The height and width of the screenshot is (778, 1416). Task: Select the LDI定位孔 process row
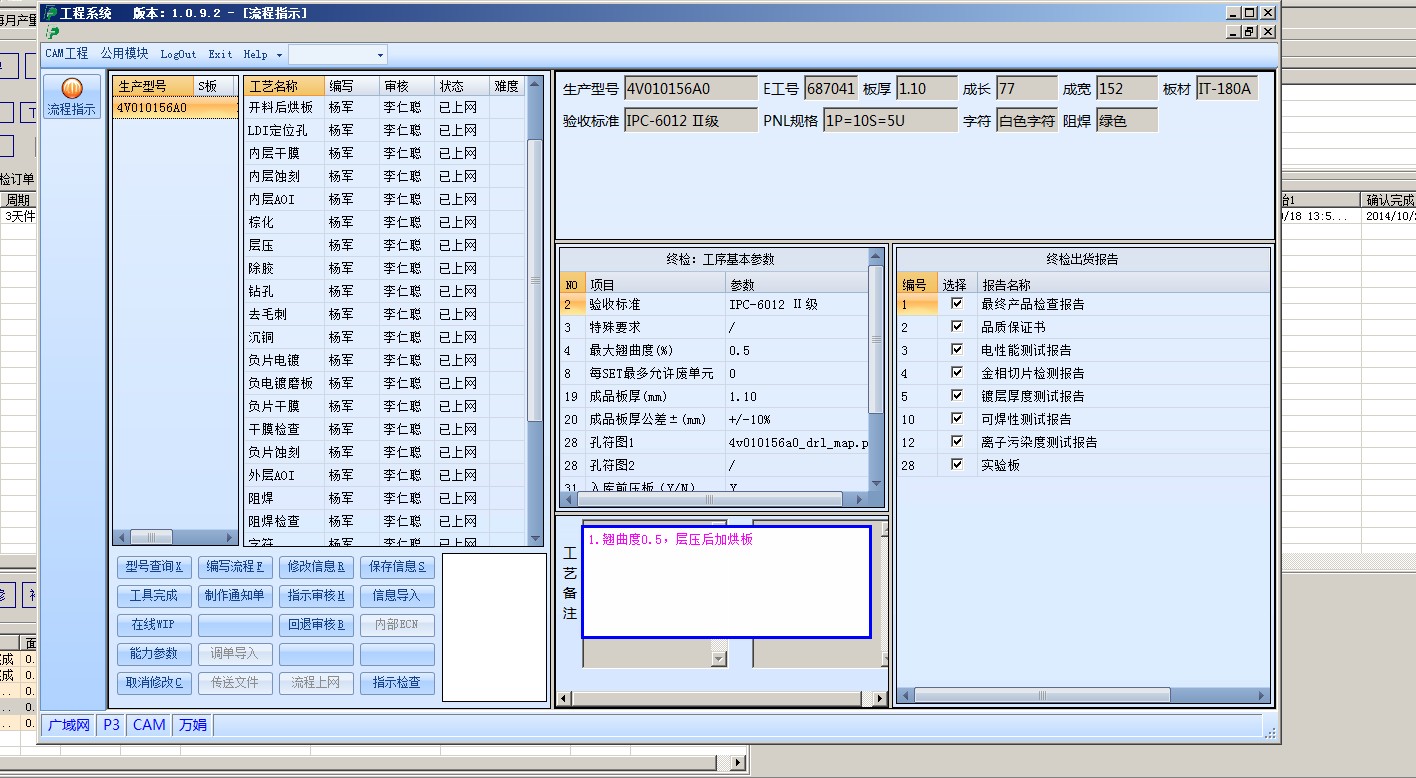pyautogui.click(x=385, y=130)
